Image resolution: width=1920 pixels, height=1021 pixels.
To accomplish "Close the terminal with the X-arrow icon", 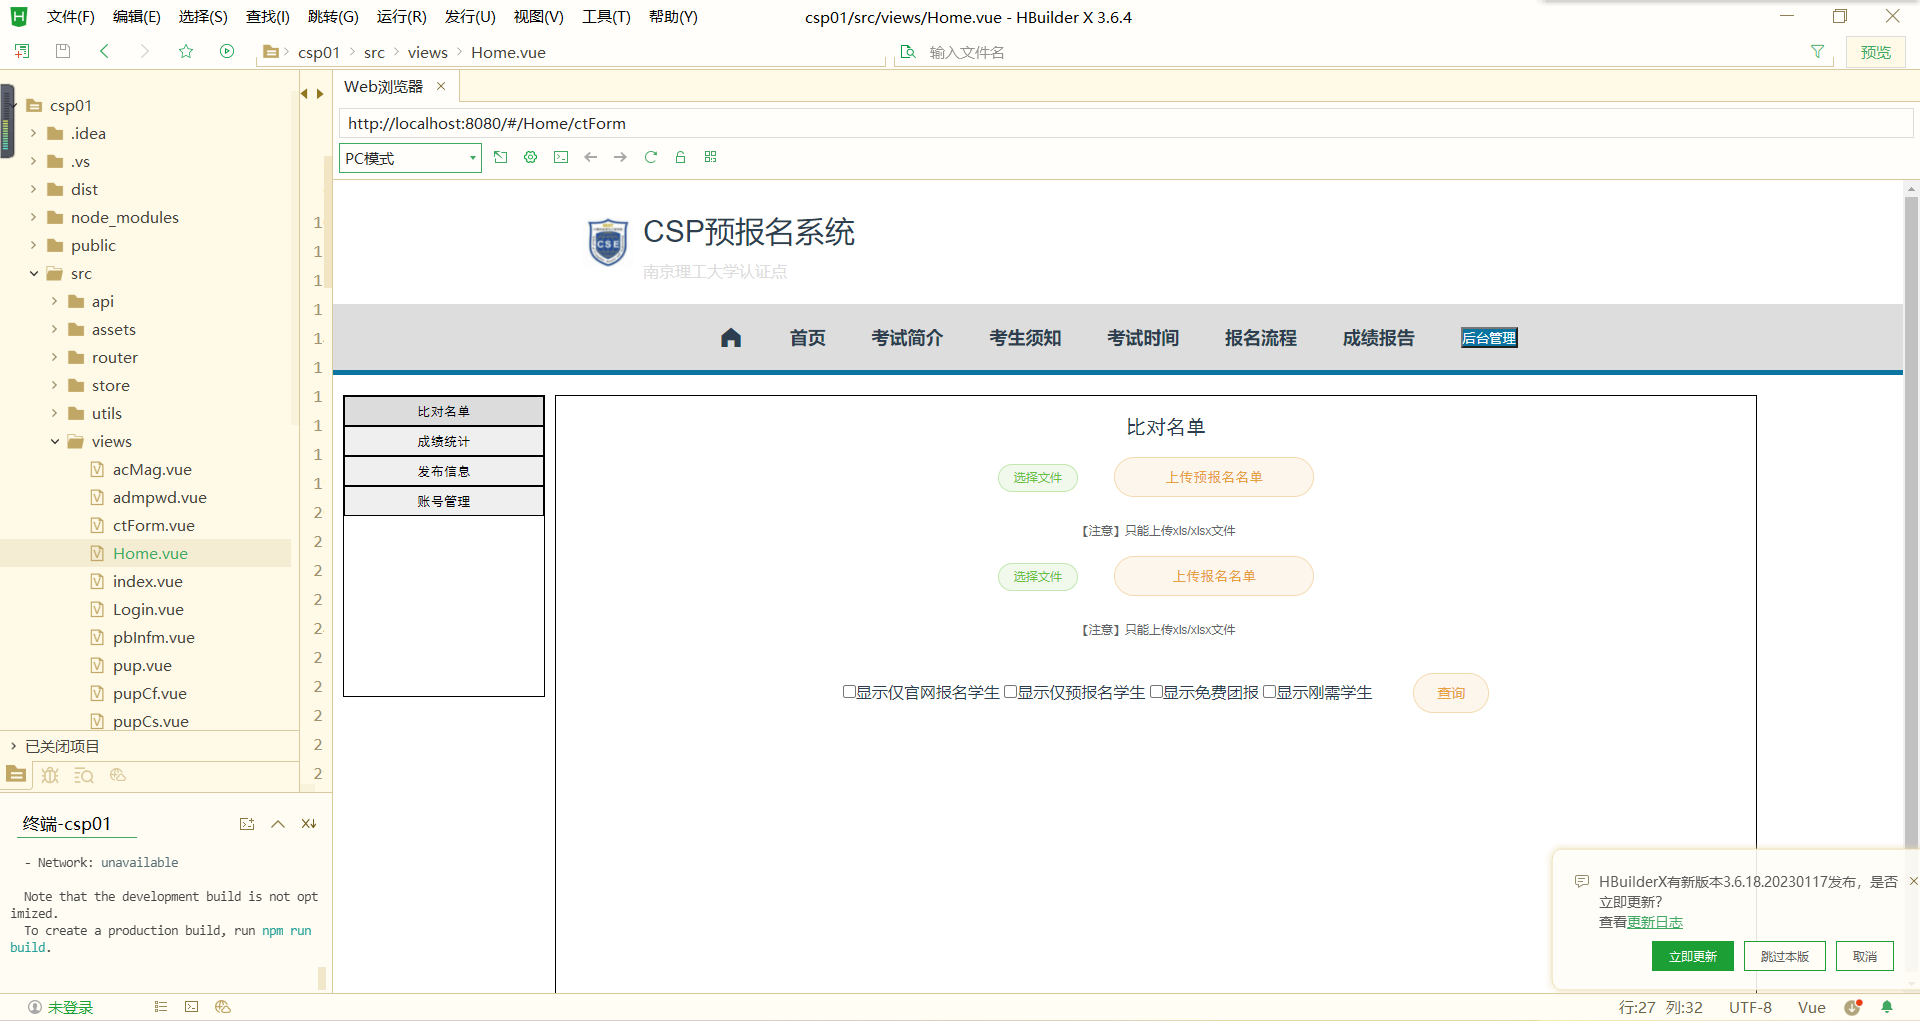I will click(309, 824).
